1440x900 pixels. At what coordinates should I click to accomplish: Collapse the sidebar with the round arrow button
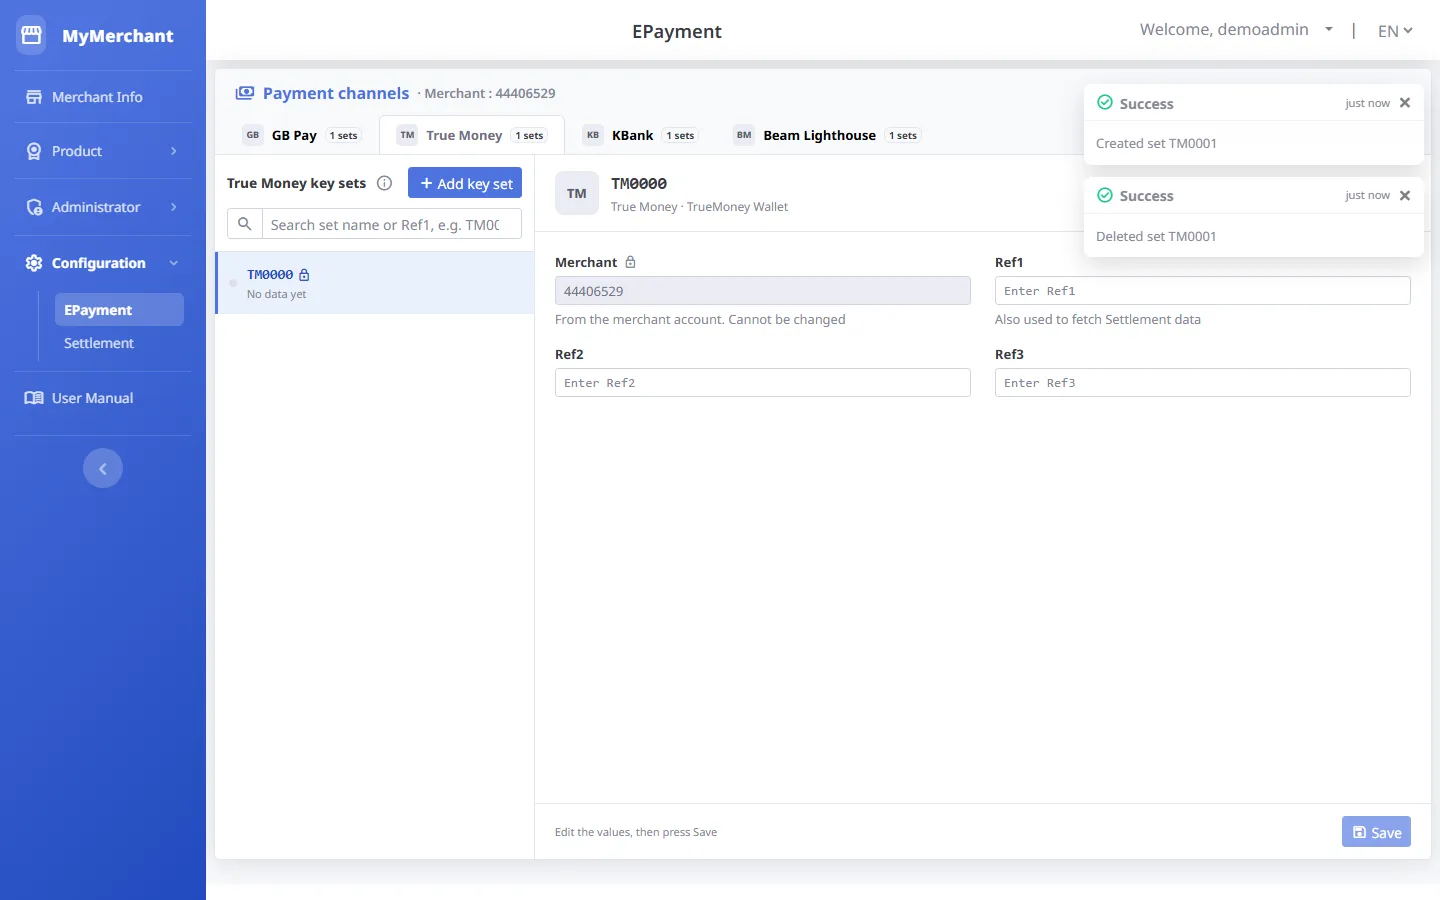click(103, 468)
